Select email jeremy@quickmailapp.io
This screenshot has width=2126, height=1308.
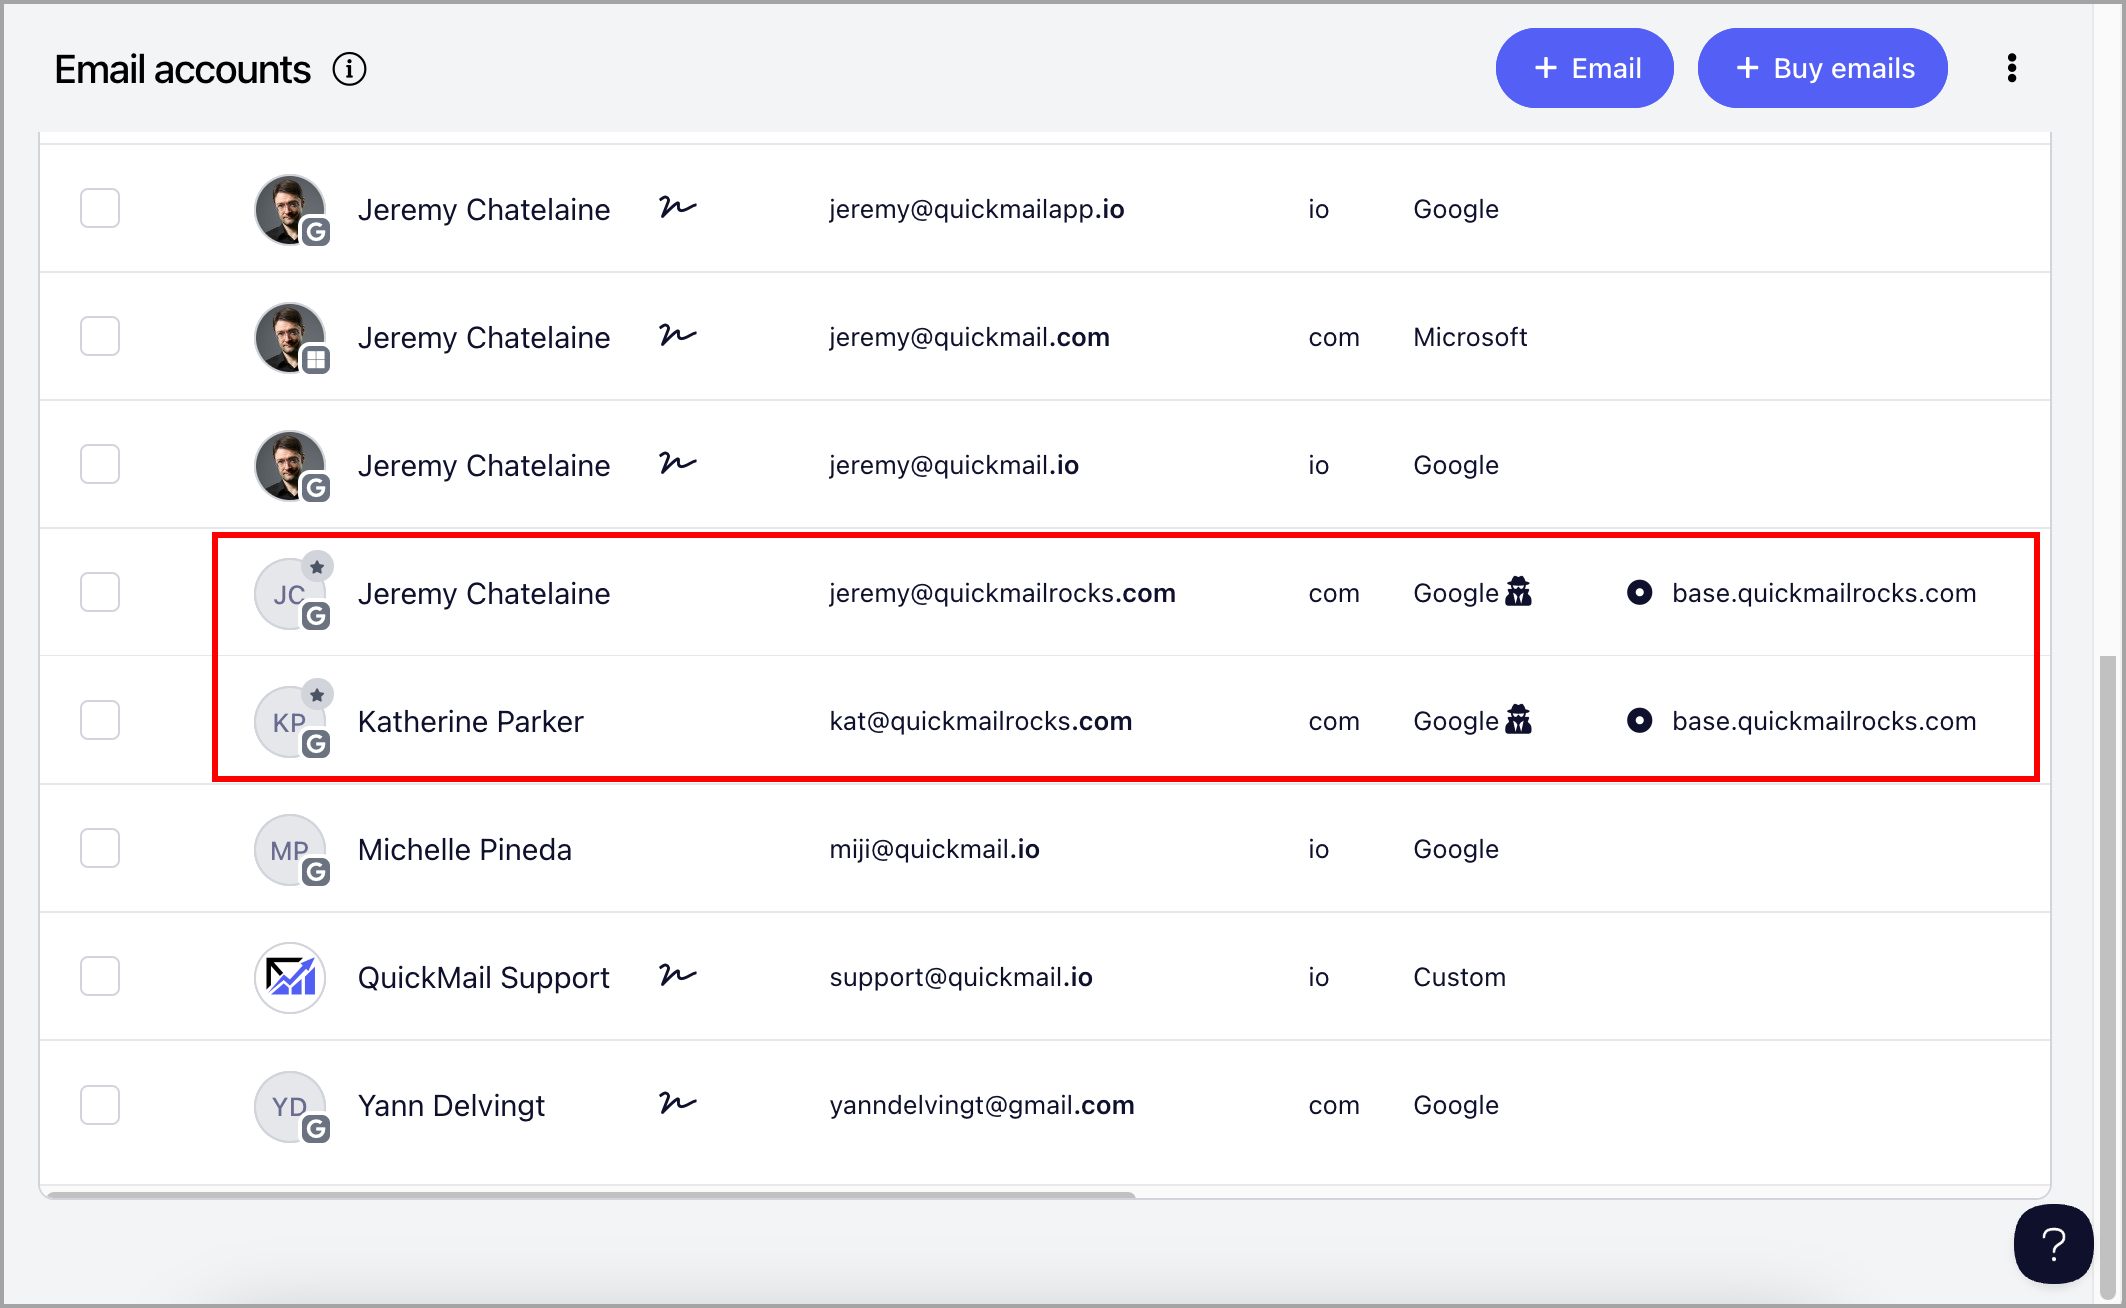pos(977,209)
